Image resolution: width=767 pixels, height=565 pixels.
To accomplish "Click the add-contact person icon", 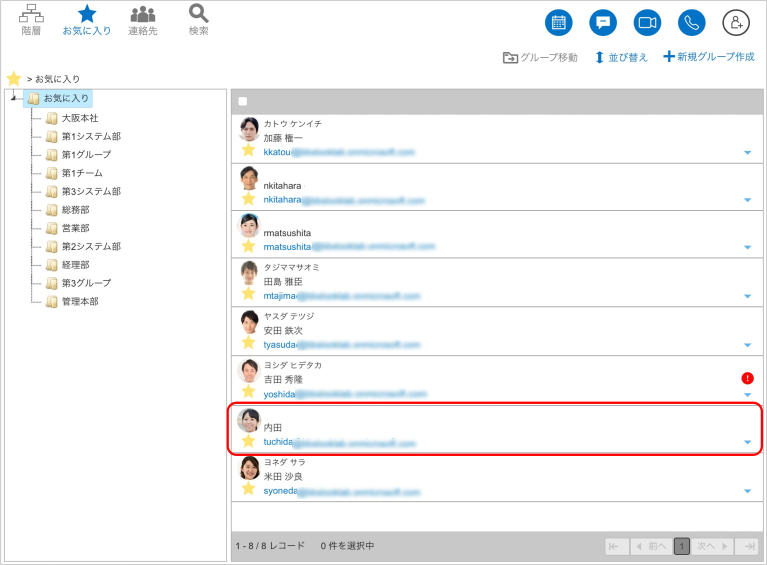I will tap(736, 23).
